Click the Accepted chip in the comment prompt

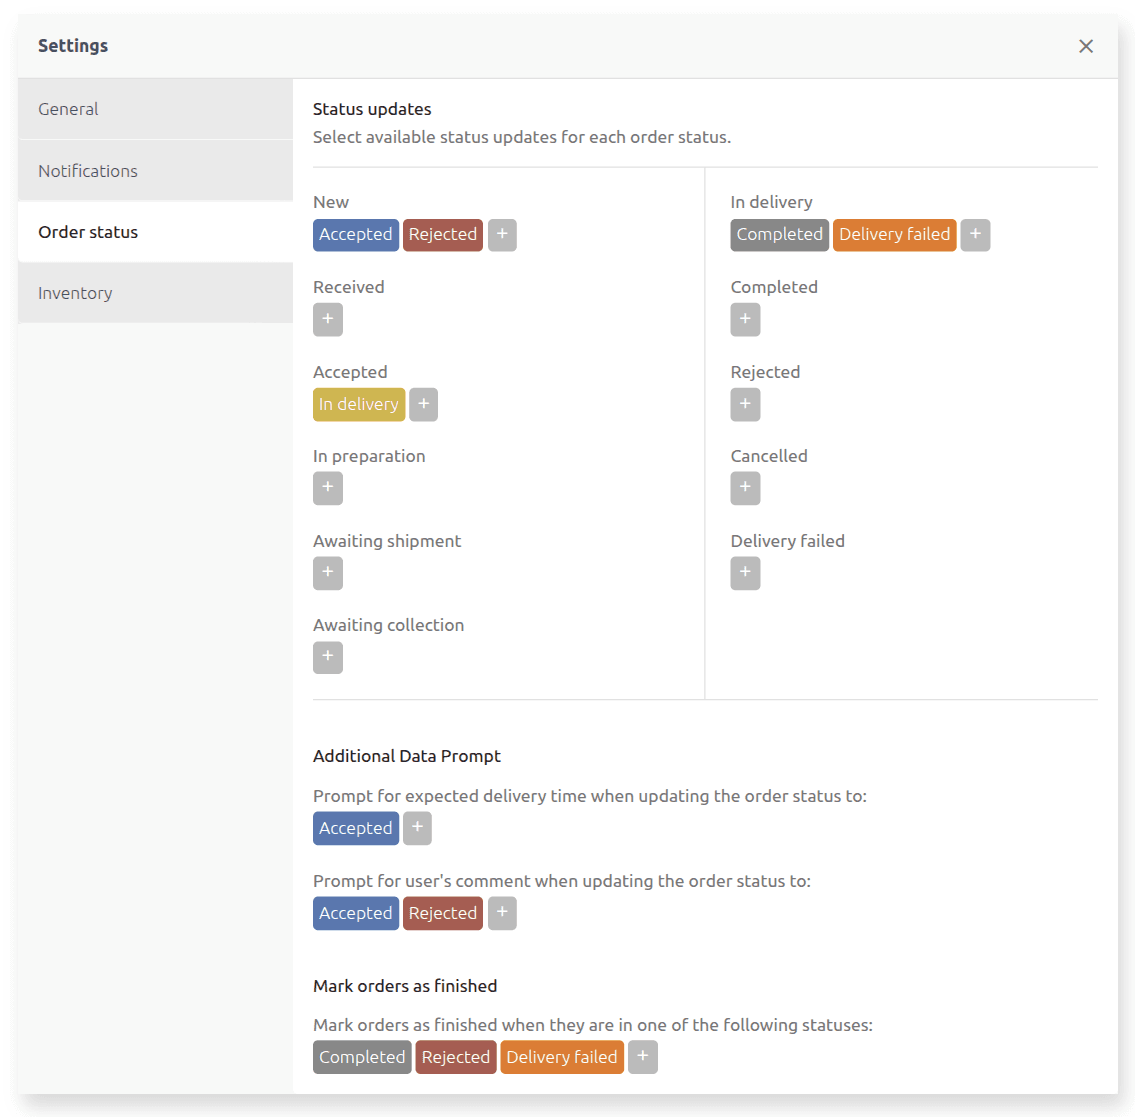tap(355, 913)
